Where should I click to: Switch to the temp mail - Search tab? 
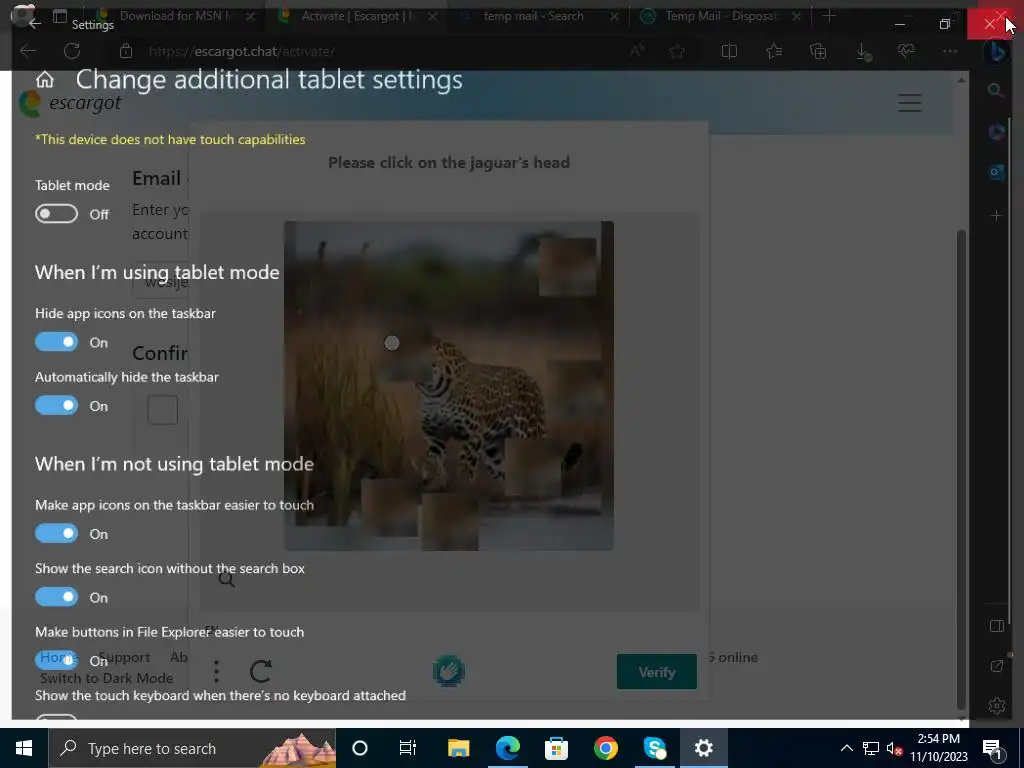coord(532,16)
